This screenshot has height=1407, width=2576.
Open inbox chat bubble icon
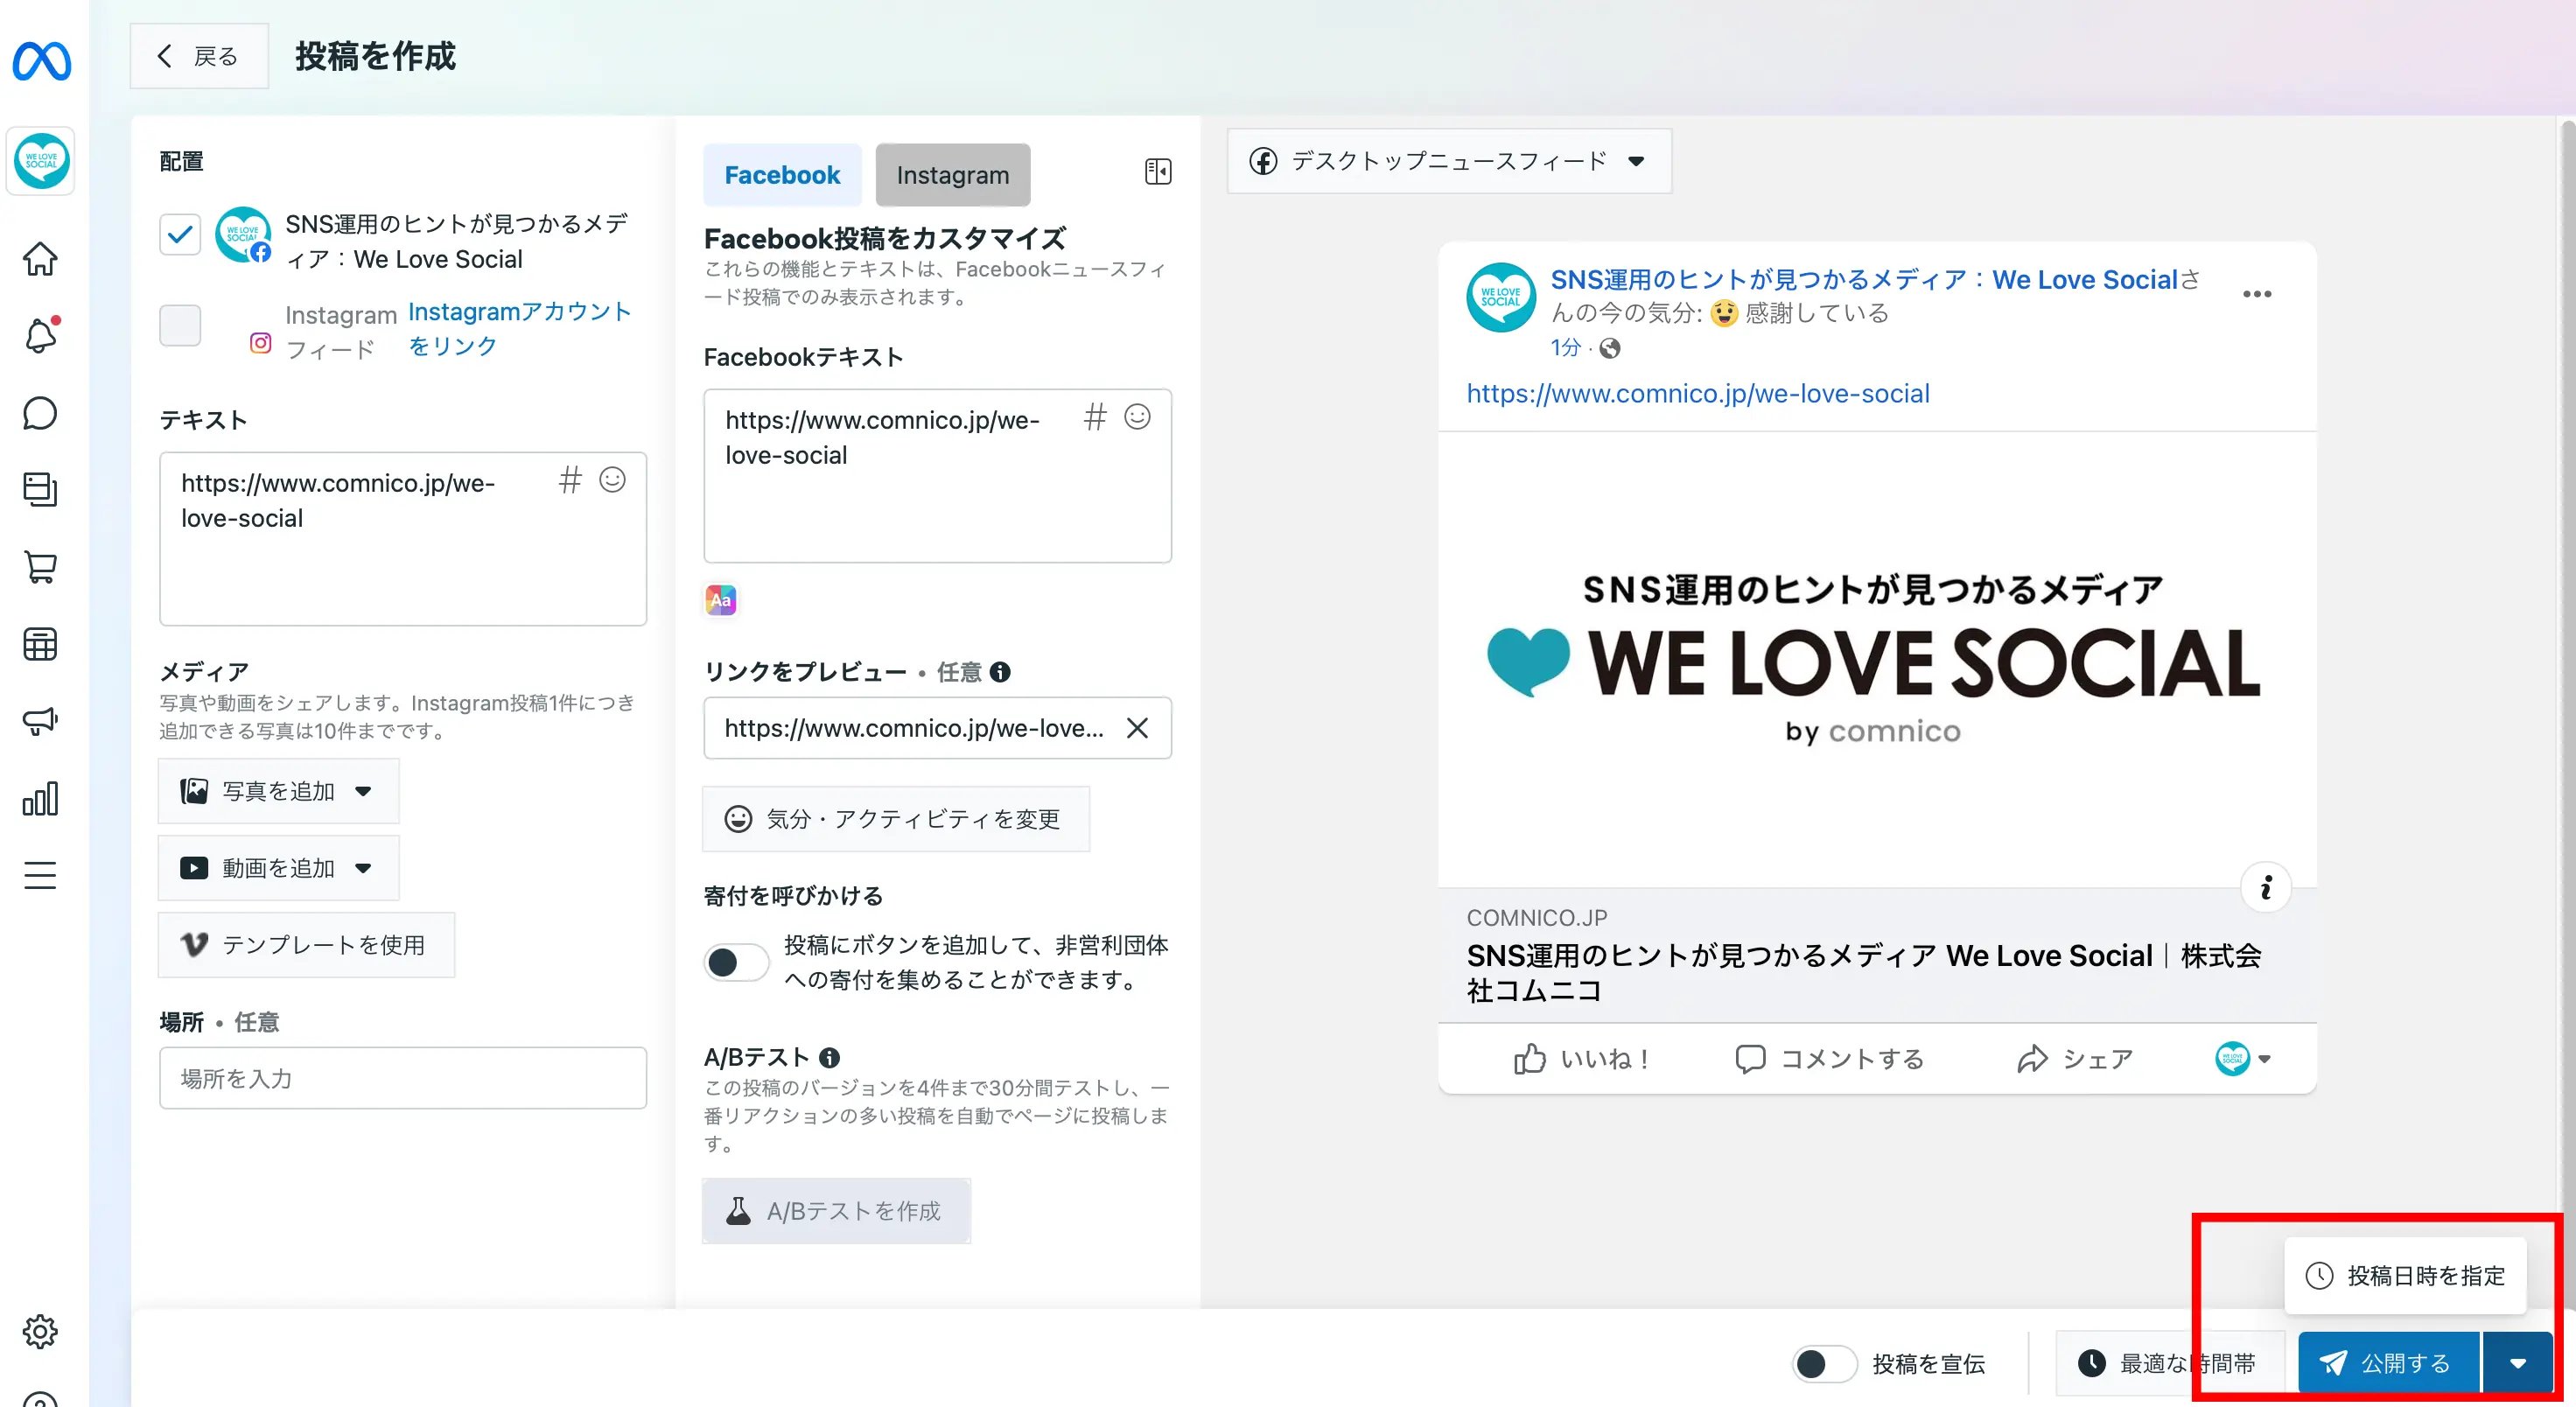click(40, 413)
